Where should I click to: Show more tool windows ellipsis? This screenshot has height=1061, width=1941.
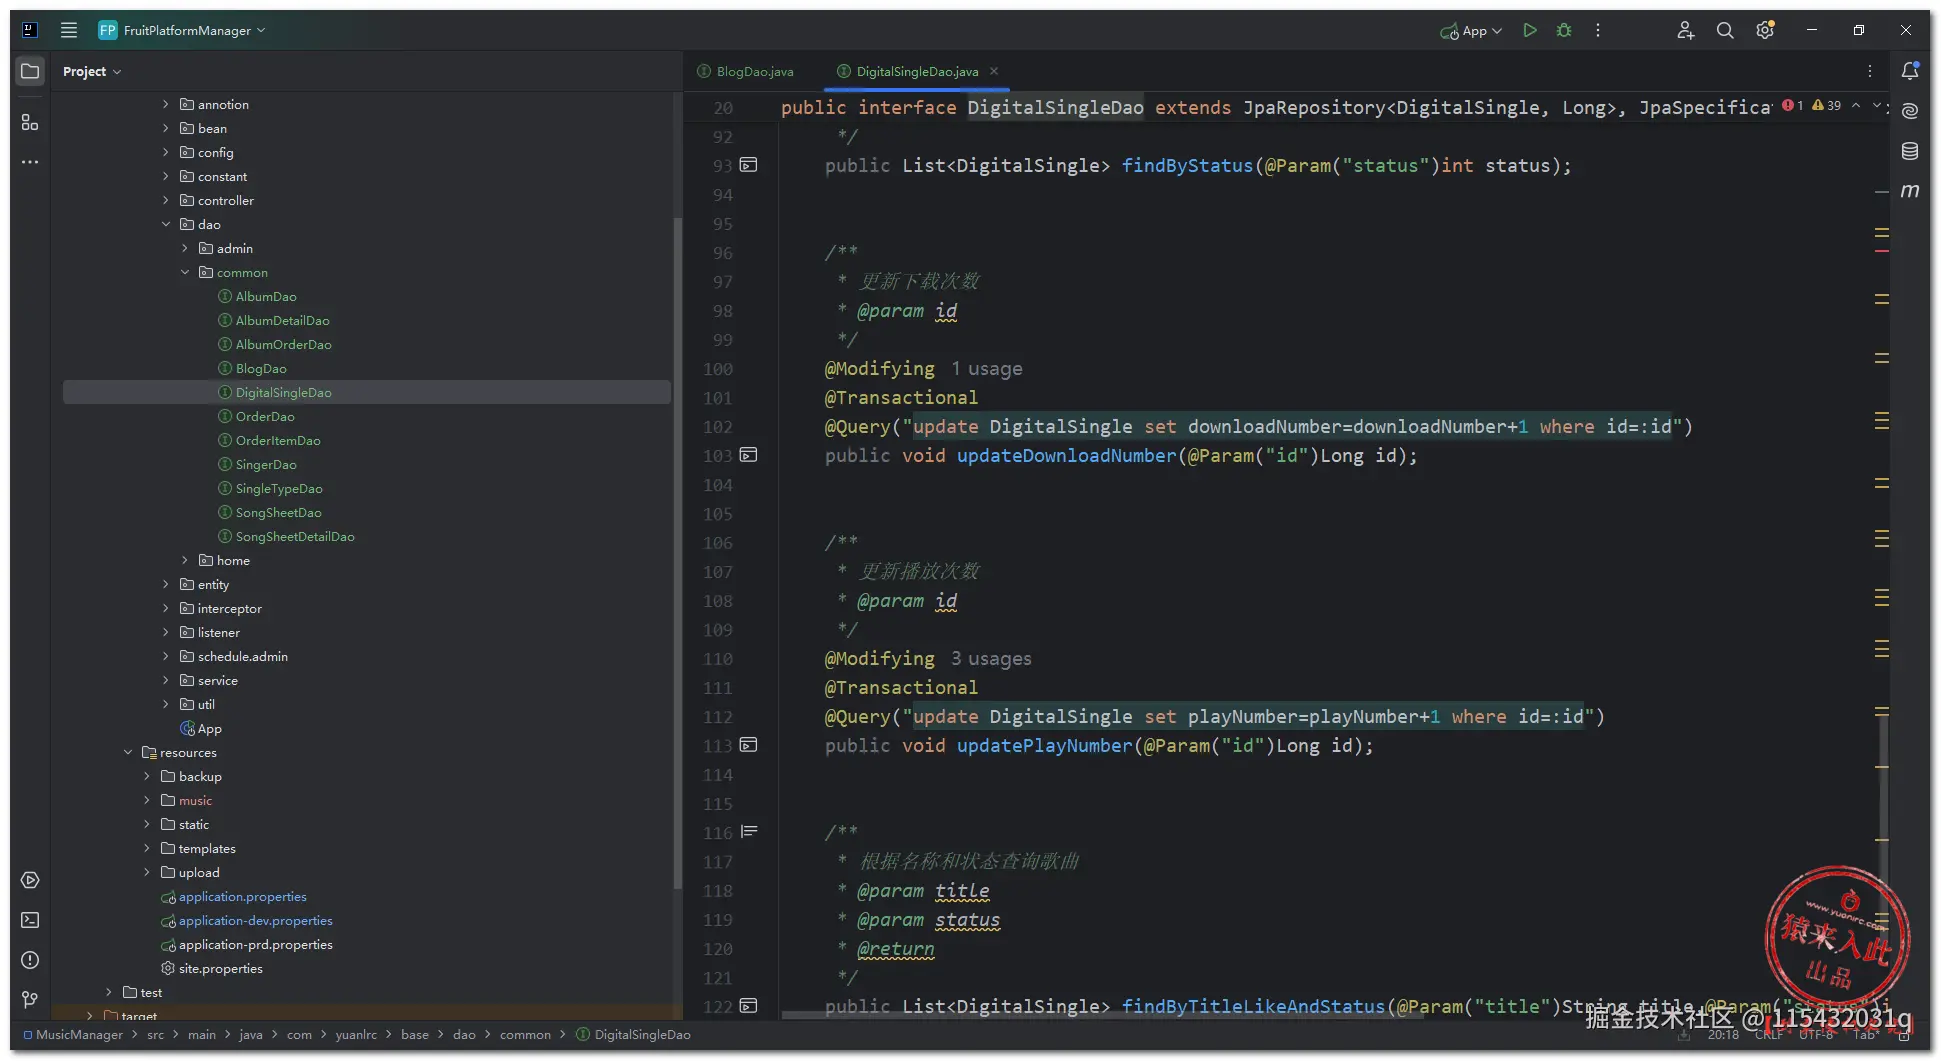pyautogui.click(x=30, y=162)
